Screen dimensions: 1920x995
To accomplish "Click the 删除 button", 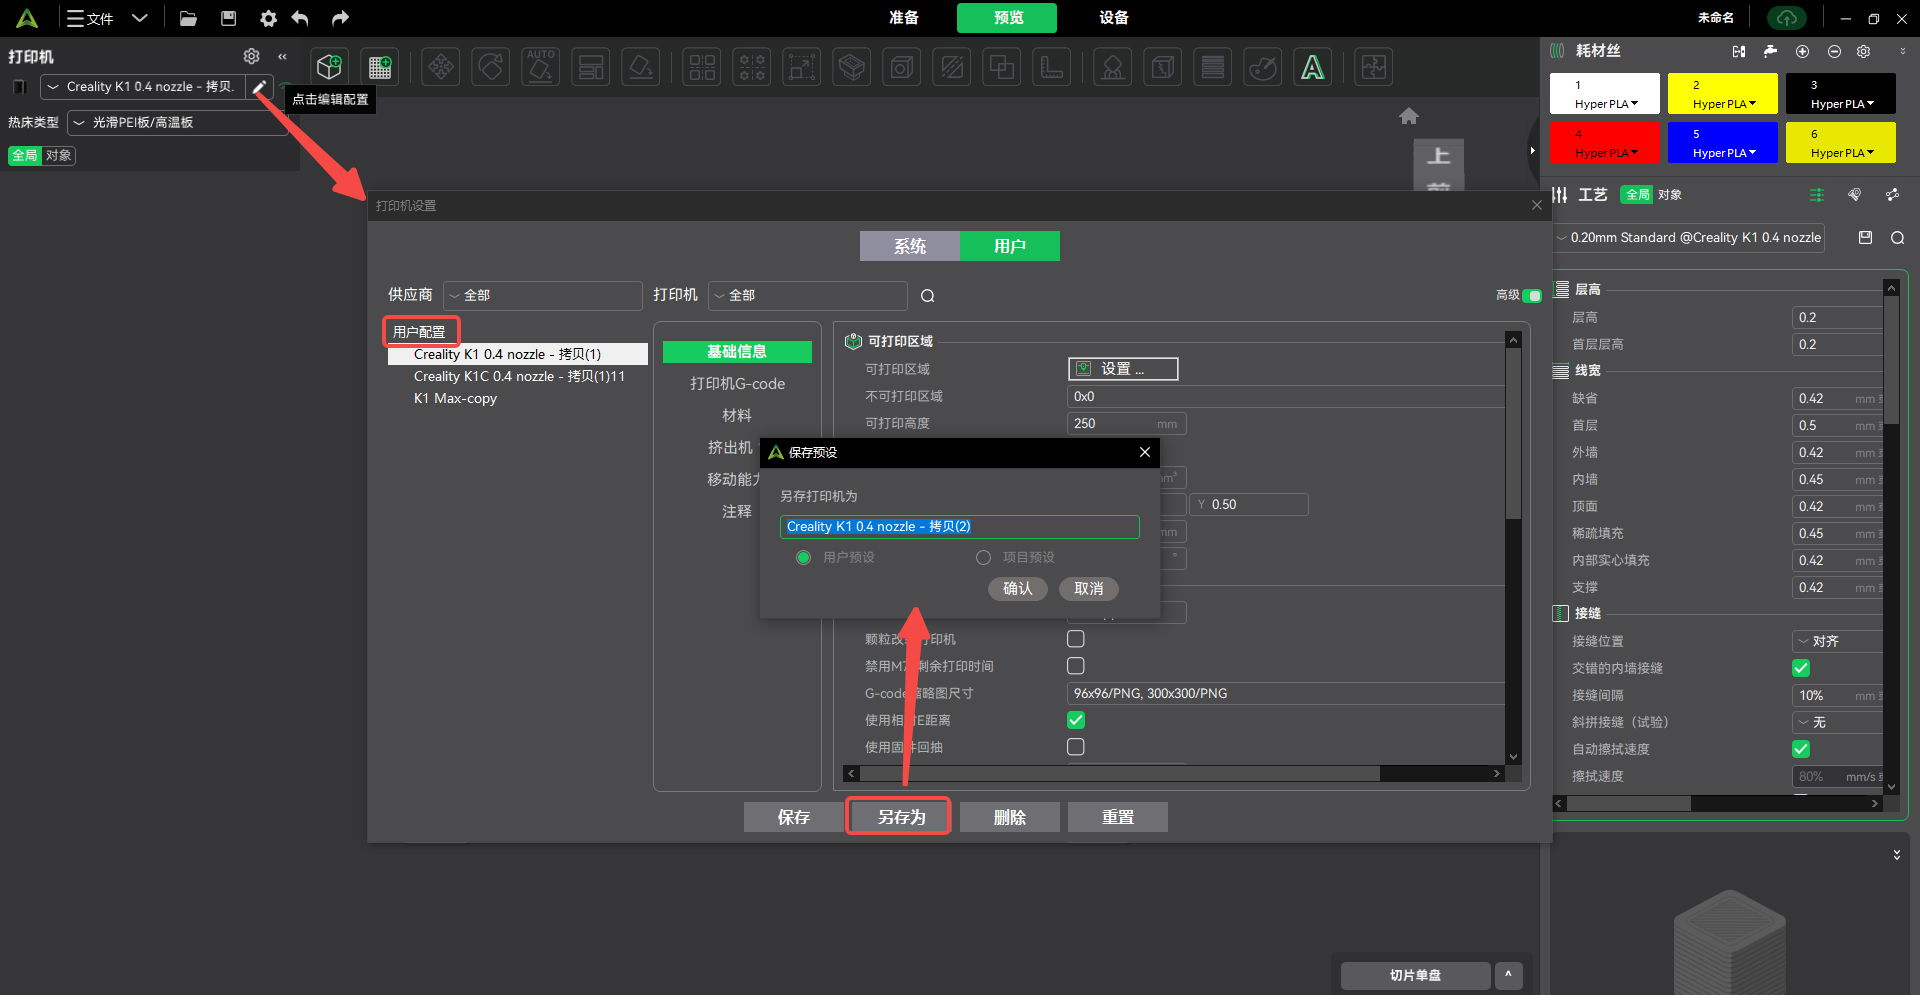I will (x=1010, y=817).
